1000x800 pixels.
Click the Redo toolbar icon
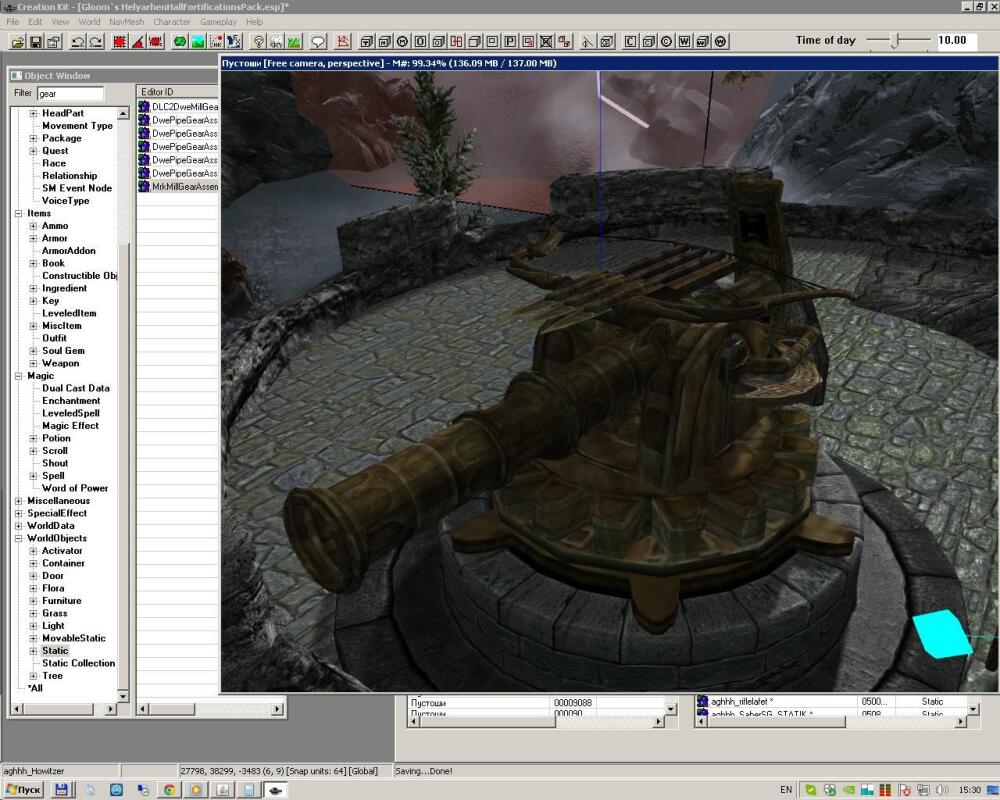96,42
